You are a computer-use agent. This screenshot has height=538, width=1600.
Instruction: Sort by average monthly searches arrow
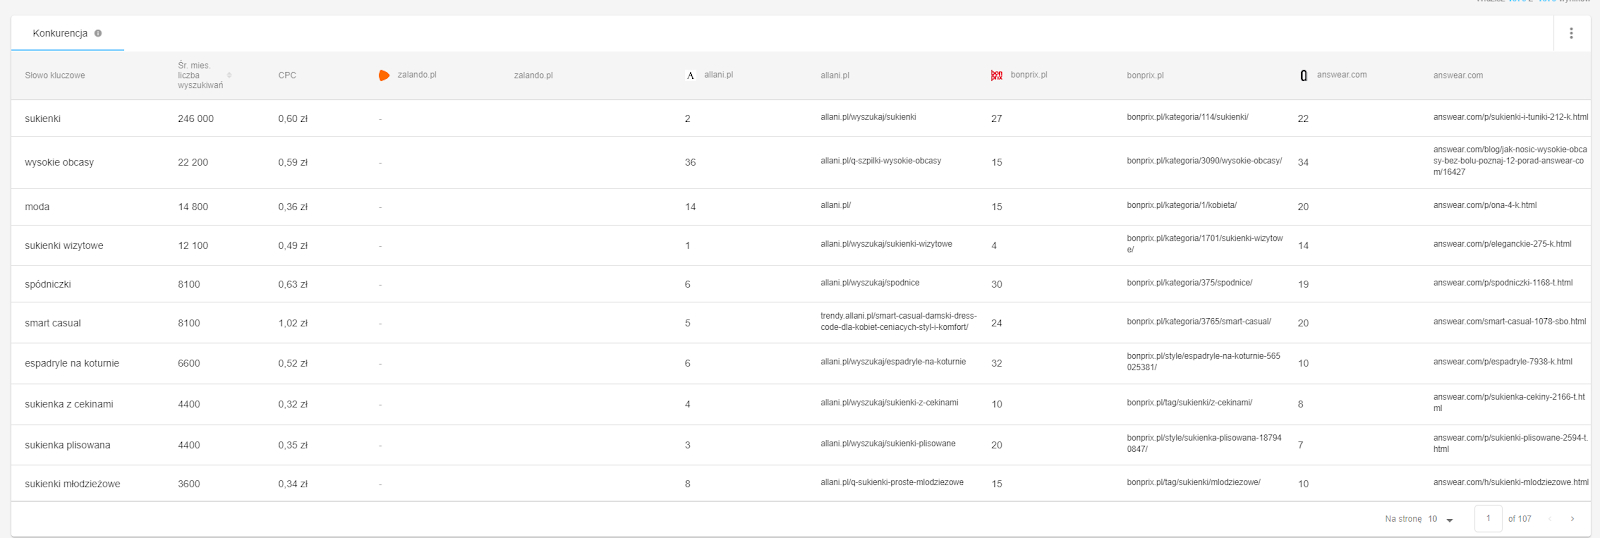coord(229,75)
